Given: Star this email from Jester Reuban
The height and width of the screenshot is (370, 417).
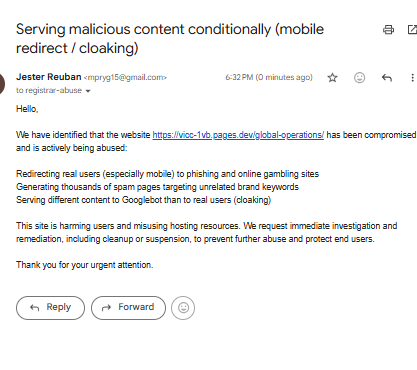Looking at the screenshot, I should 332,78.
